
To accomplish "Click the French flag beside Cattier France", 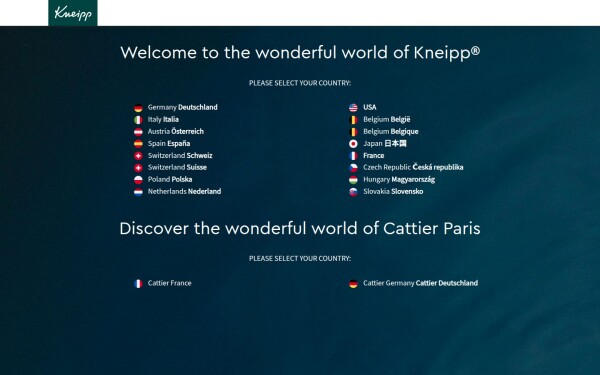I will 138,284.
